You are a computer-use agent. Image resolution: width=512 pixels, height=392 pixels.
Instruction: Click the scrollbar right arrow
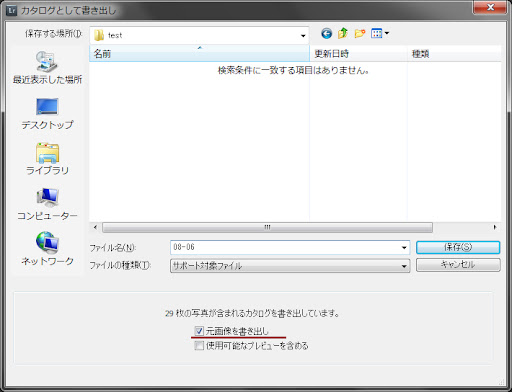coord(495,227)
